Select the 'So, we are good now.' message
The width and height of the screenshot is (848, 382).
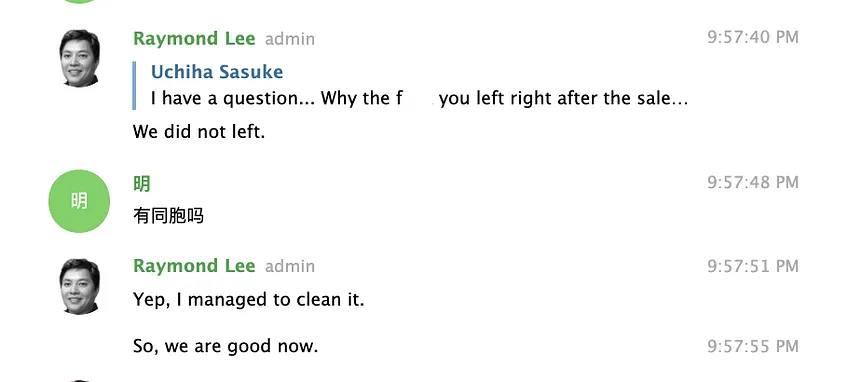(x=226, y=346)
